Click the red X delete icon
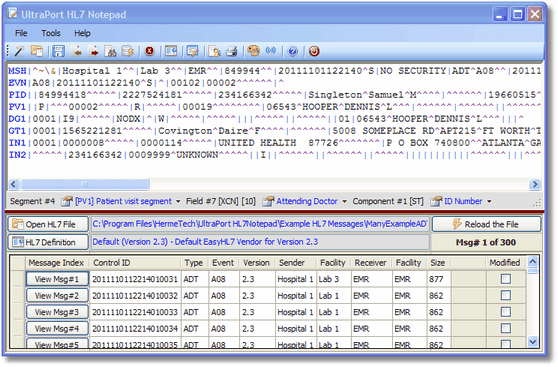This screenshot has height=367, width=558. click(149, 51)
